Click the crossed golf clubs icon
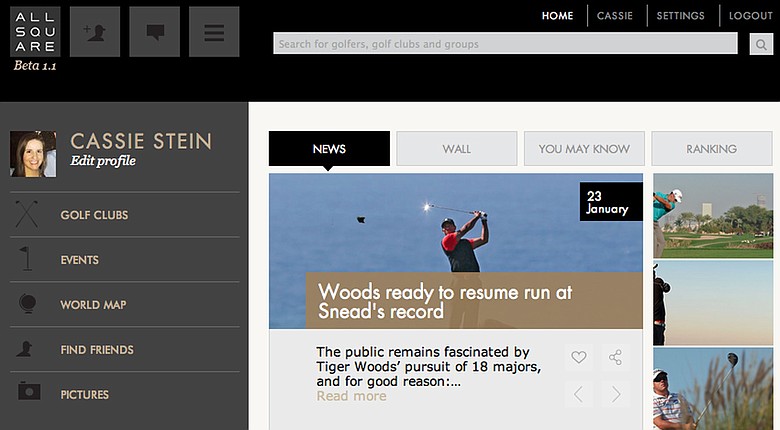Image resolution: width=780 pixels, height=430 pixels. [26, 214]
